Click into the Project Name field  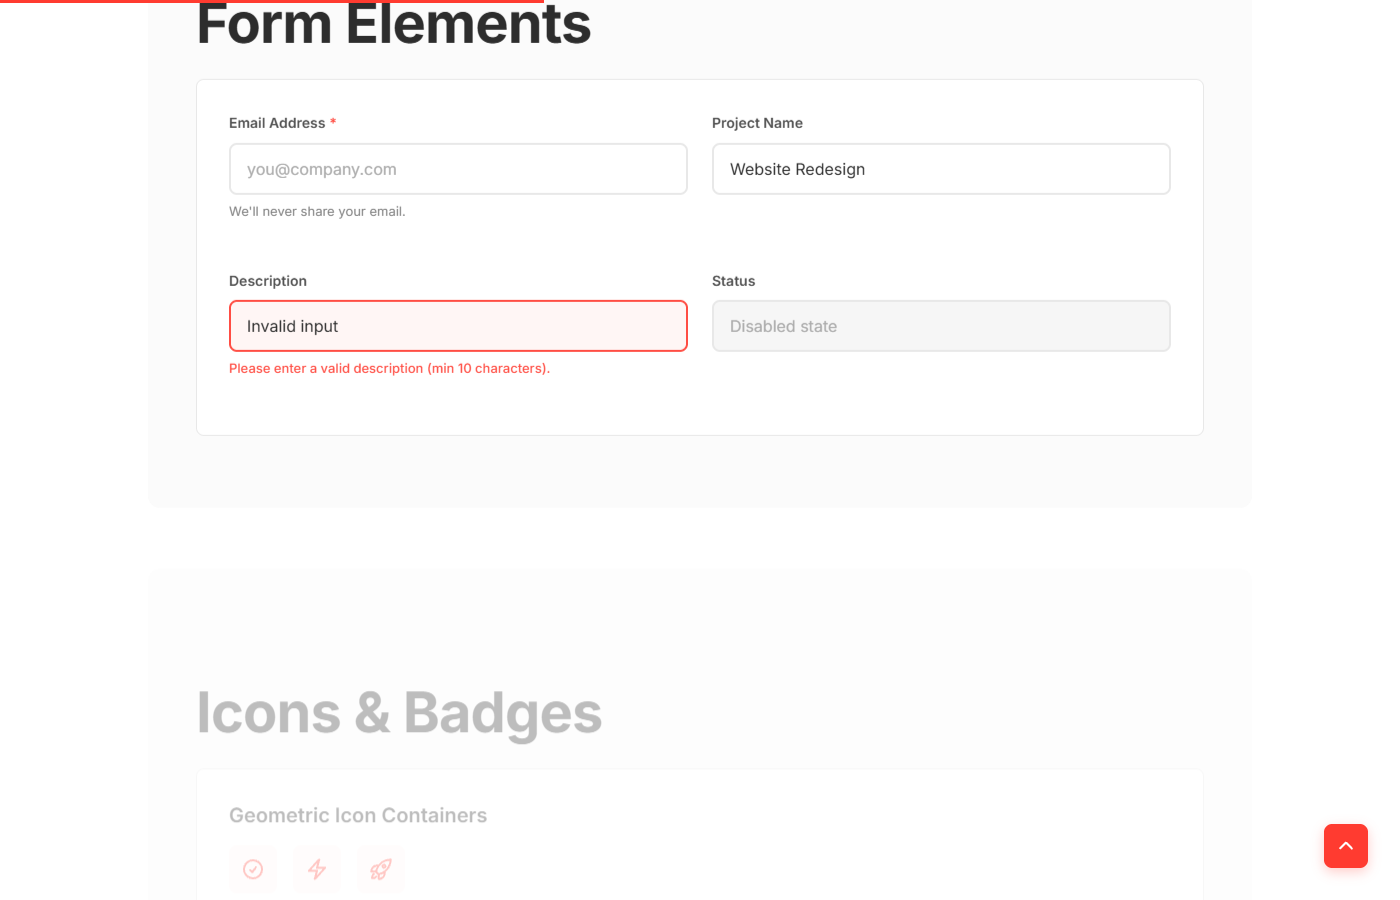940,169
